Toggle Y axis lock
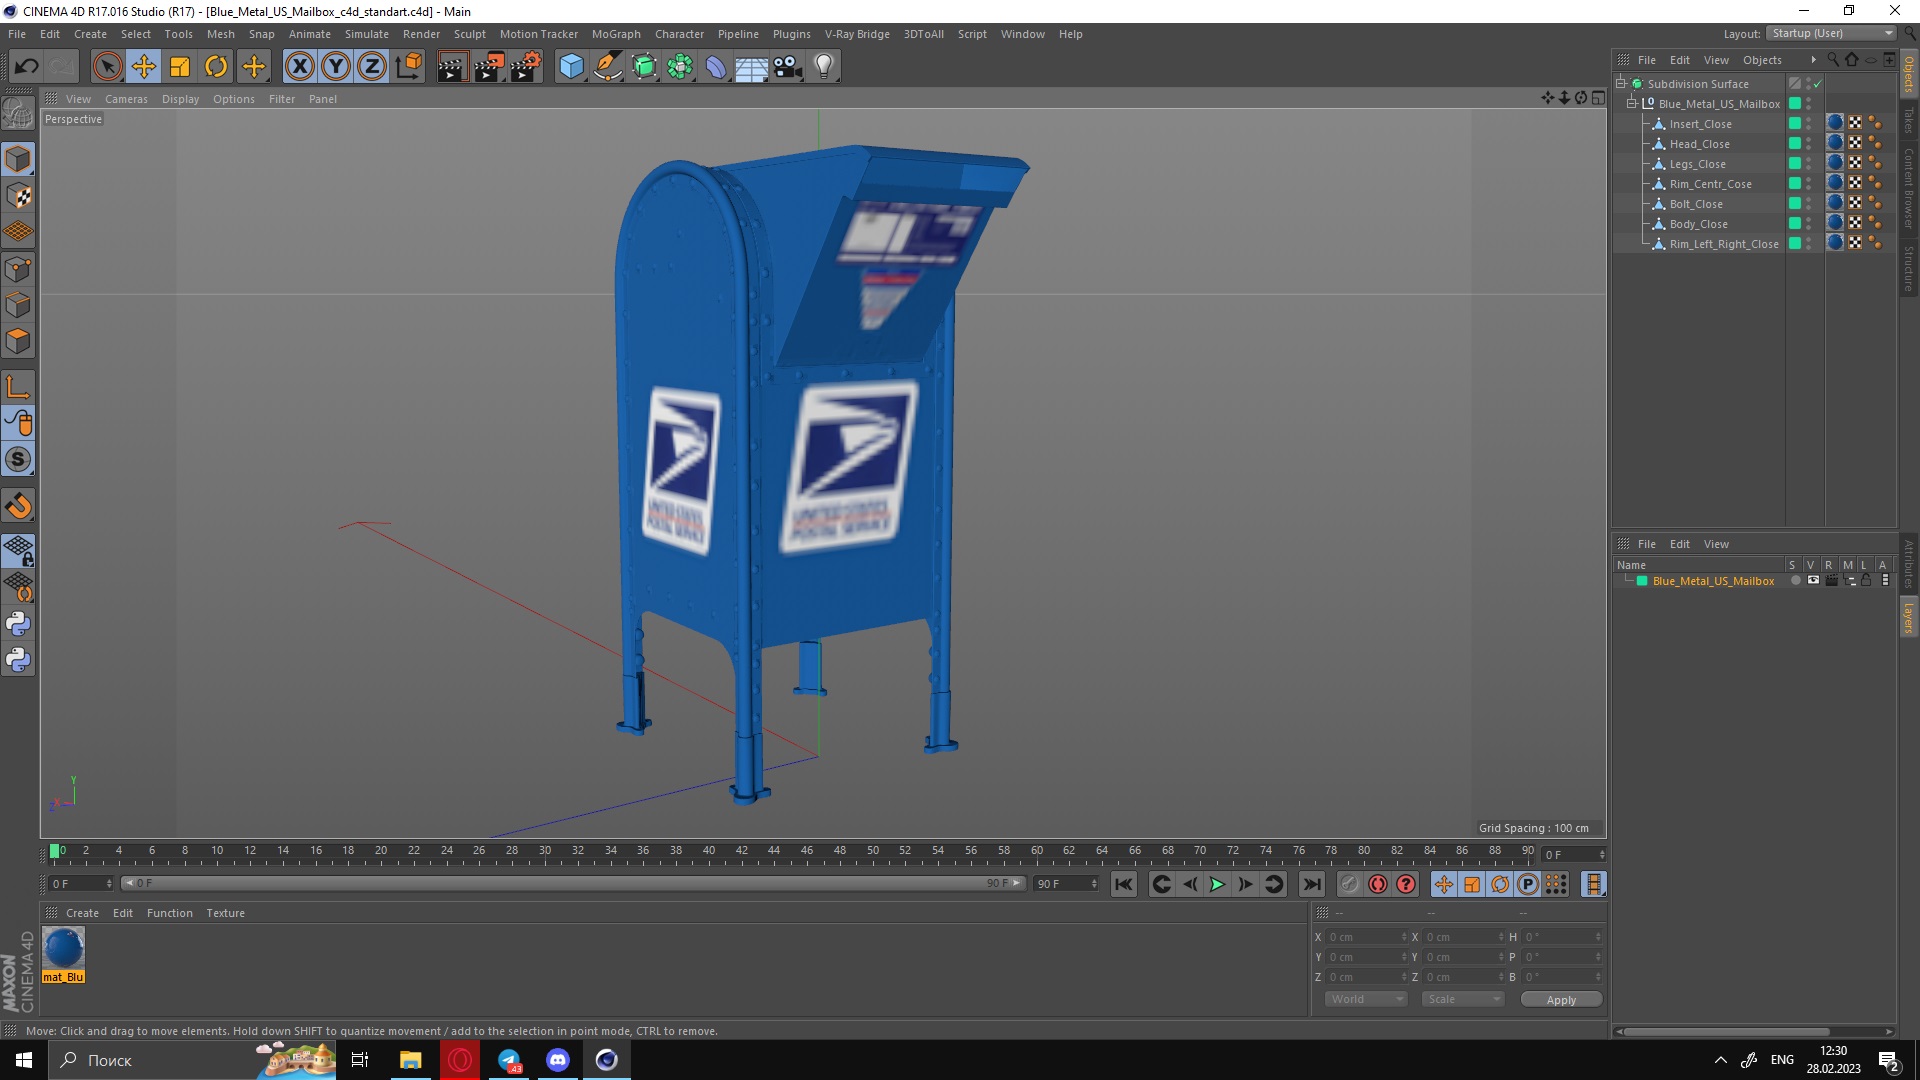This screenshot has height=1080, width=1920. click(x=336, y=67)
